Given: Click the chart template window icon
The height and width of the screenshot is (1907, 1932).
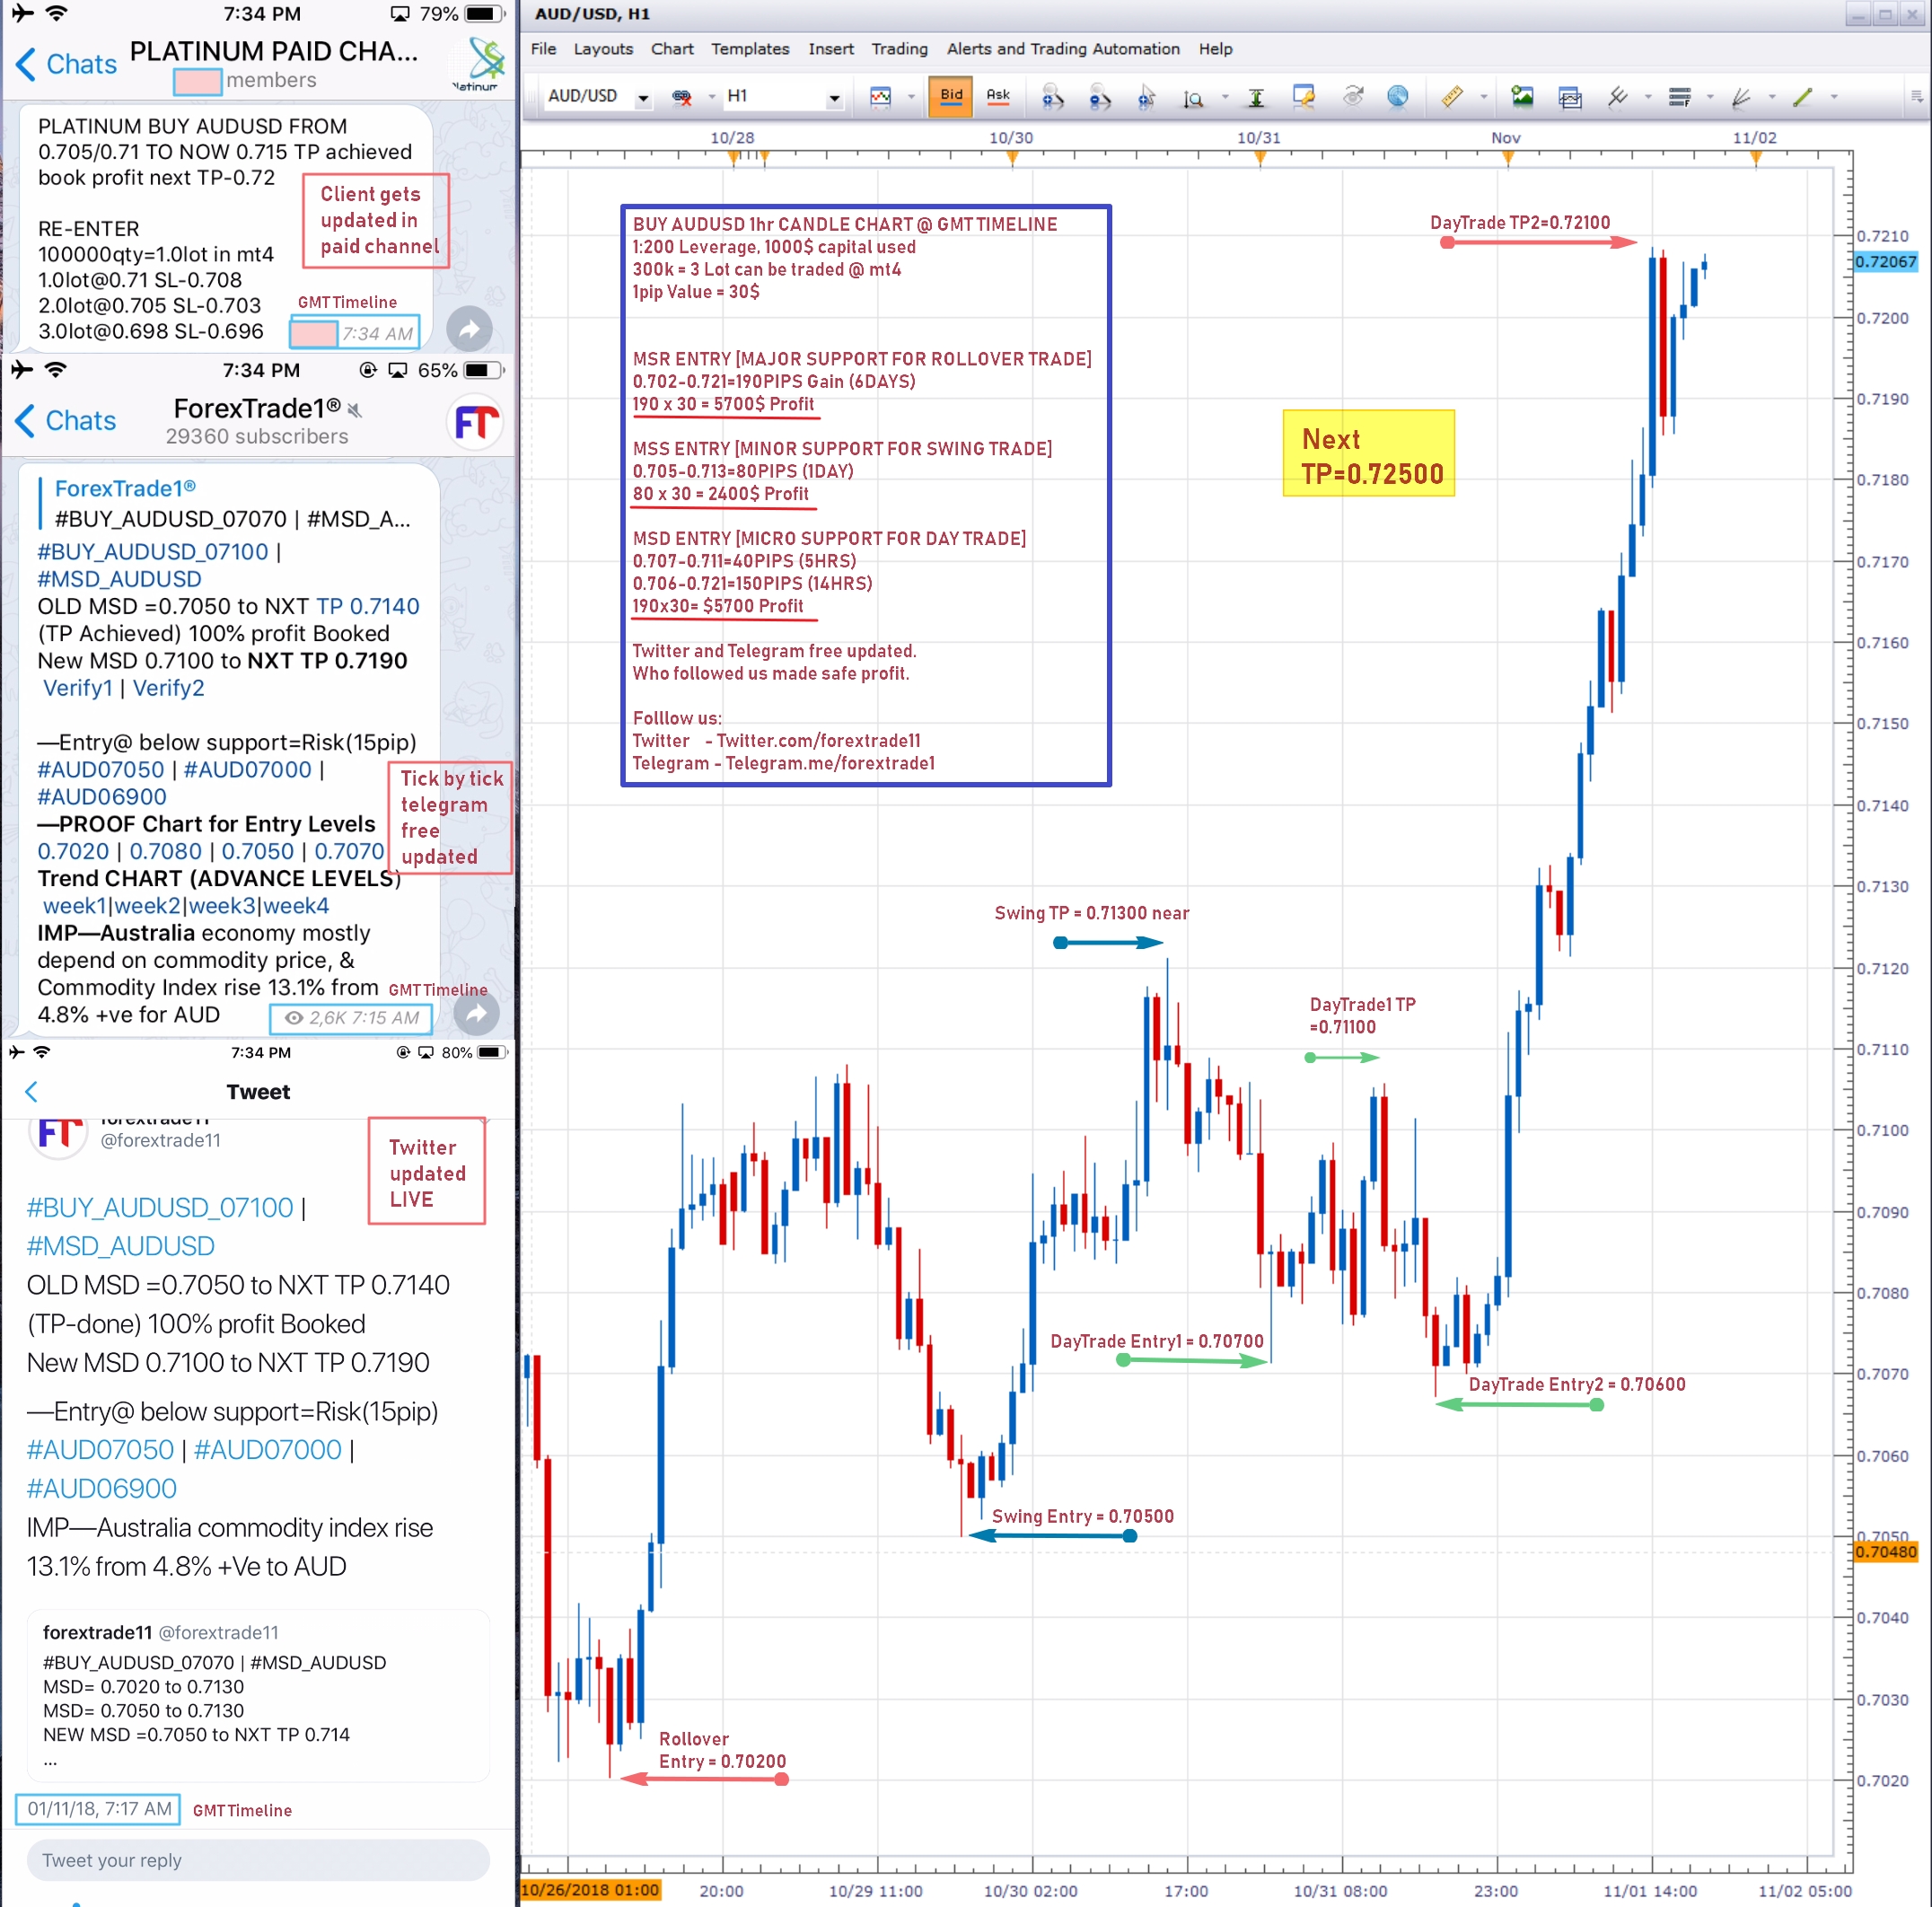Looking at the screenshot, I should coord(1570,97).
